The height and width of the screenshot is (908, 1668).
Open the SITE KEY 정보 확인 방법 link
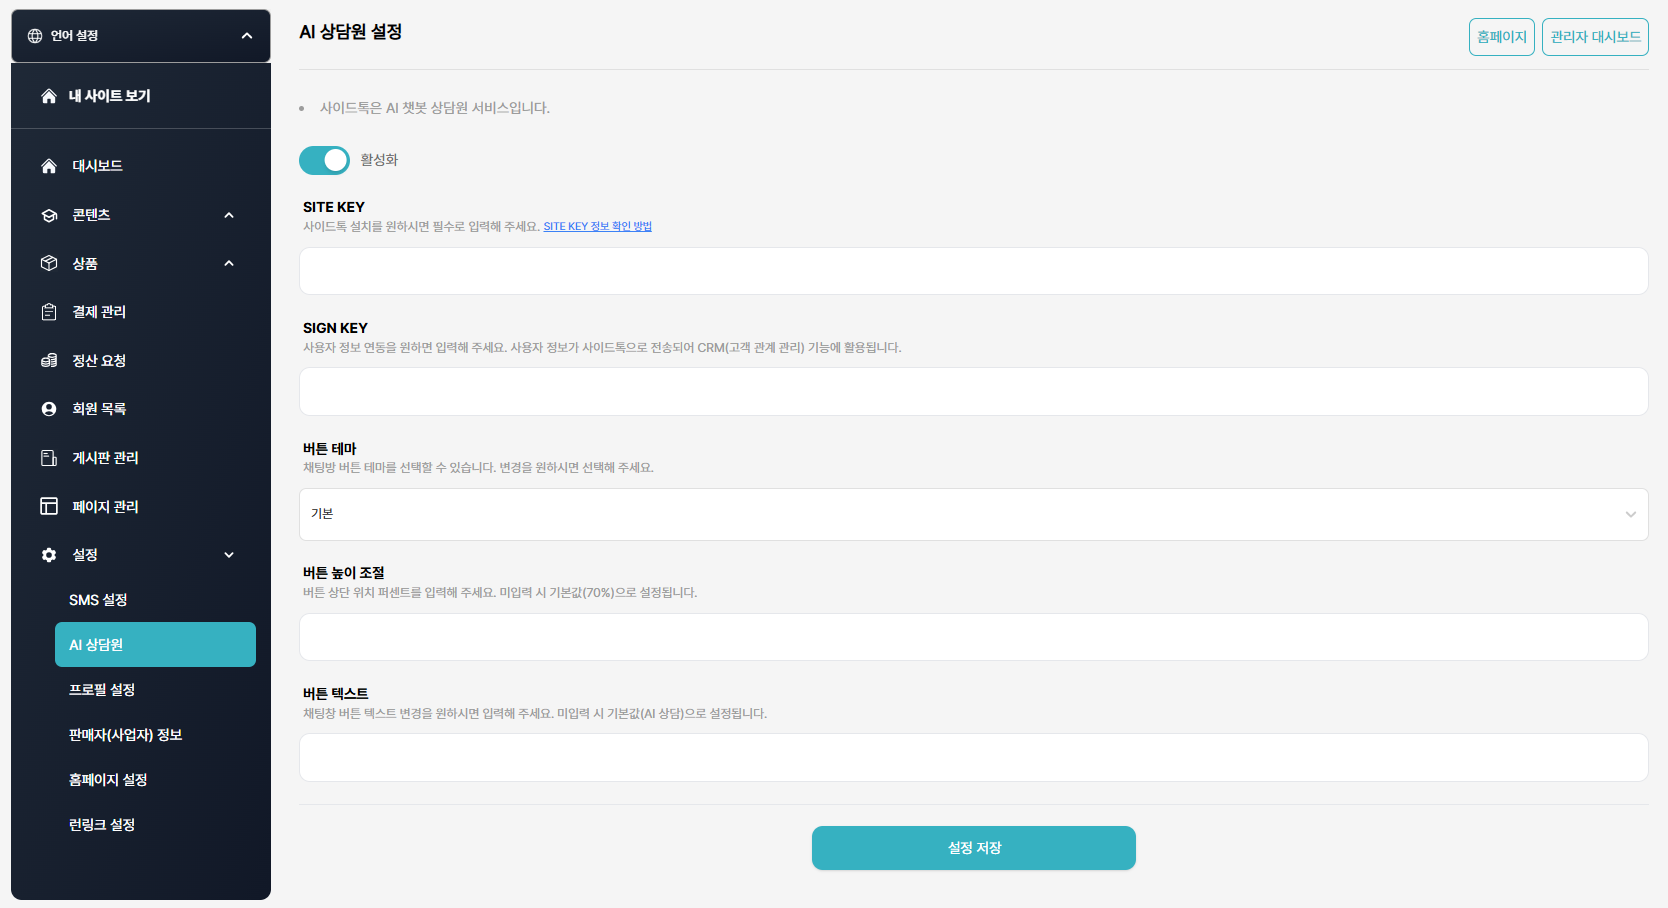pyautogui.click(x=597, y=227)
